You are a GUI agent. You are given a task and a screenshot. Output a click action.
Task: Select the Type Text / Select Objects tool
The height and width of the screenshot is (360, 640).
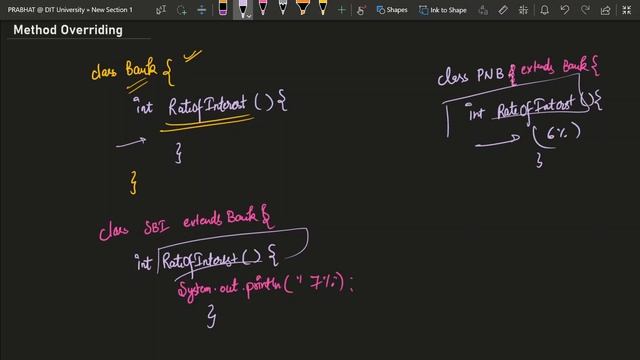[161, 10]
